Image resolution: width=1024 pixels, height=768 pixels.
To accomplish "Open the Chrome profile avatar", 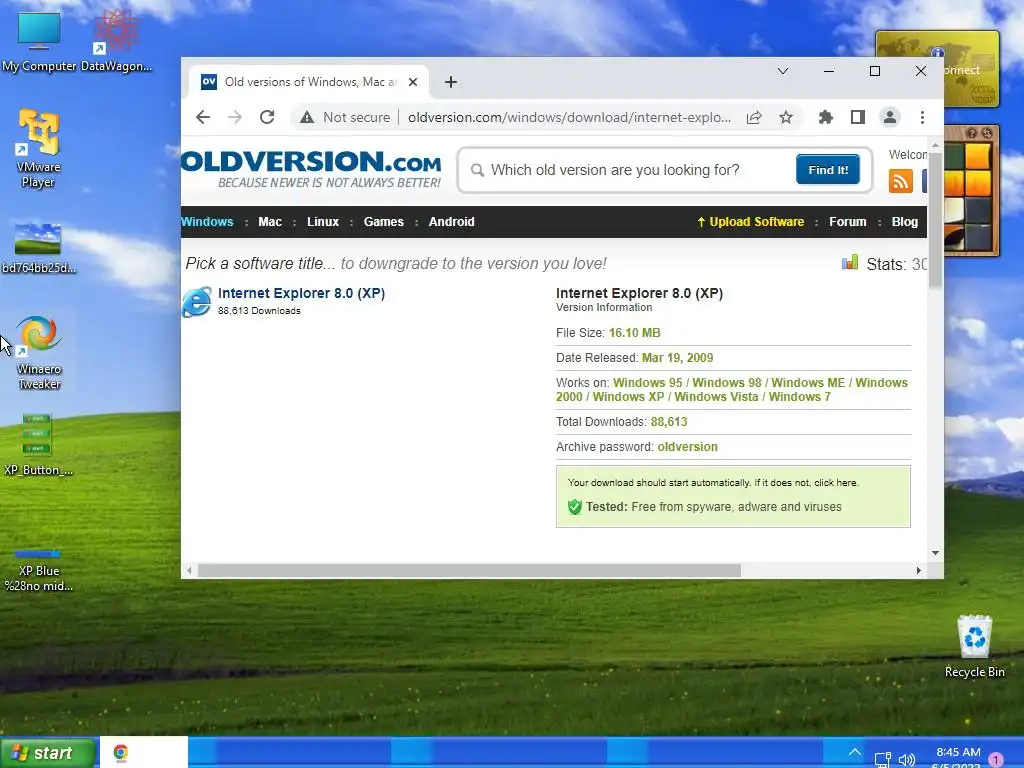I will click(x=889, y=118).
